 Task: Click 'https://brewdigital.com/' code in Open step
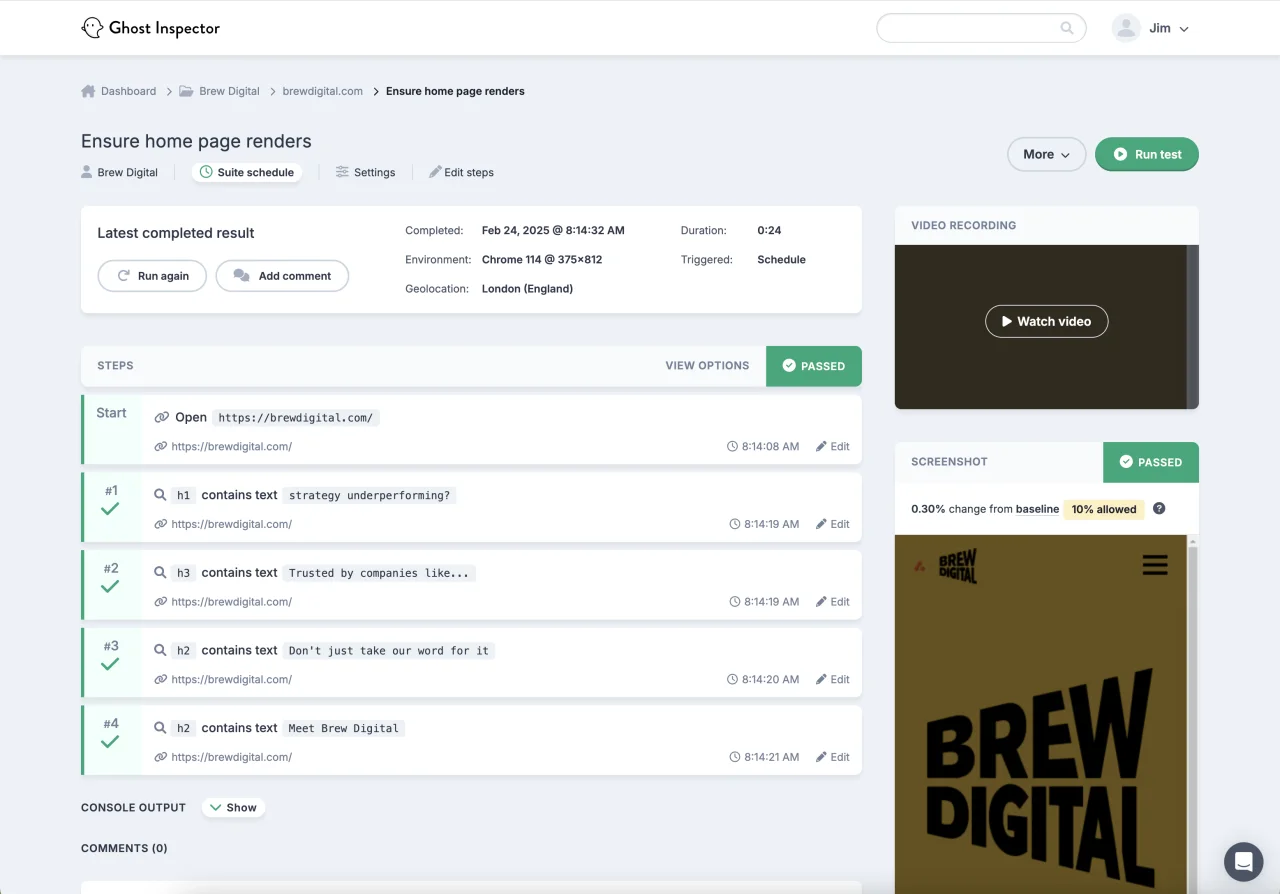296,417
